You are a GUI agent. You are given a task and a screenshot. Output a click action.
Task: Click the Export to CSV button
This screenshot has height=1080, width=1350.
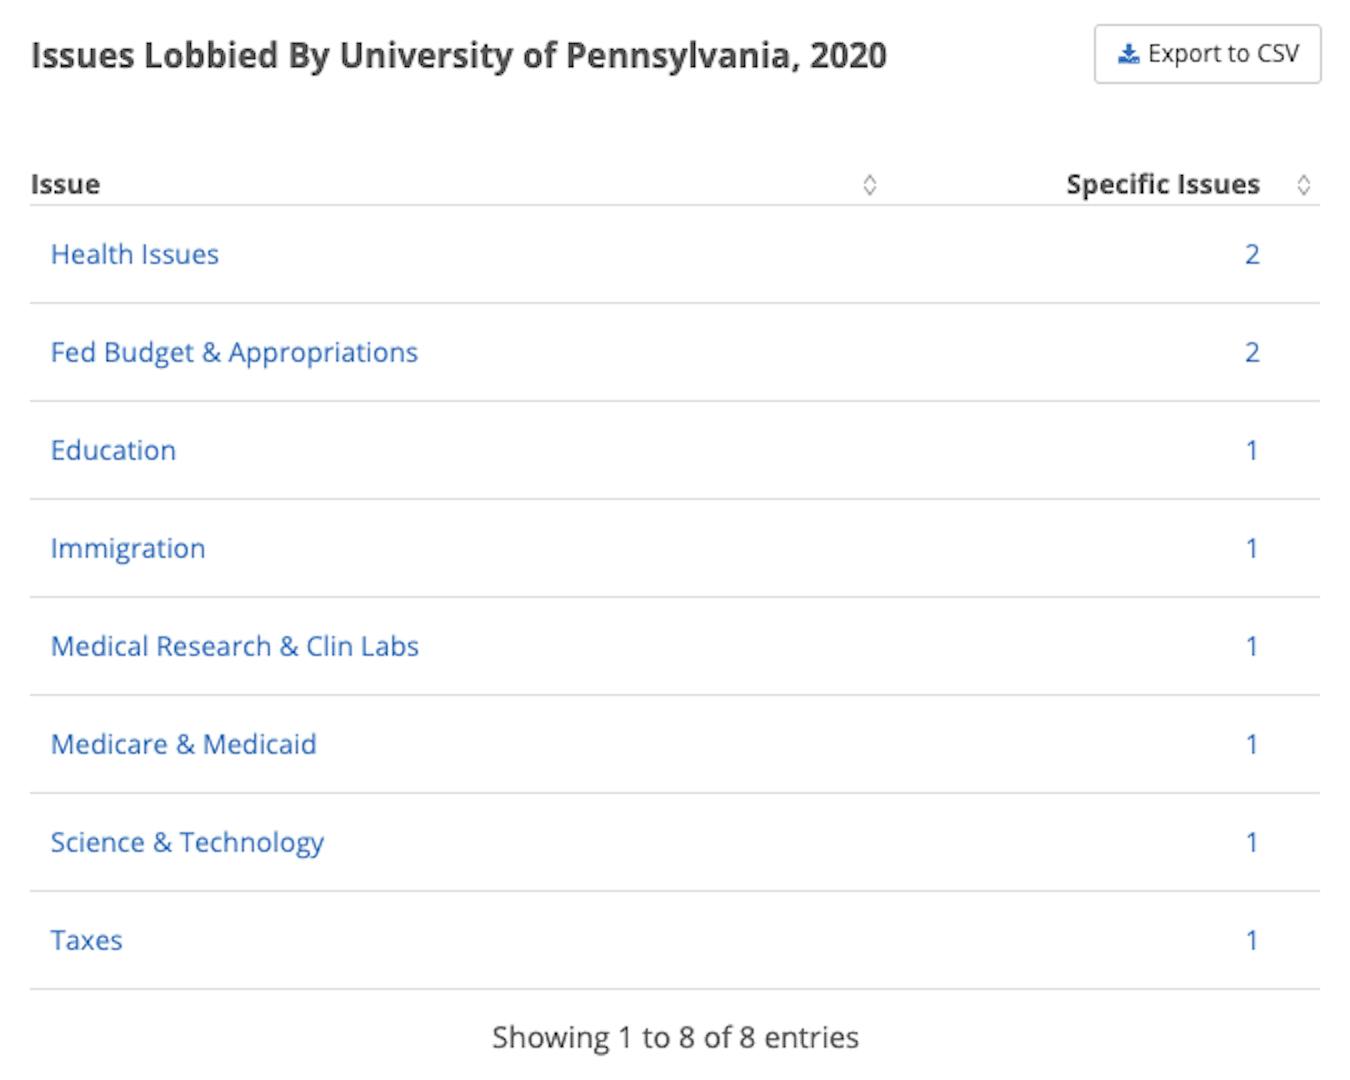pyautogui.click(x=1207, y=54)
